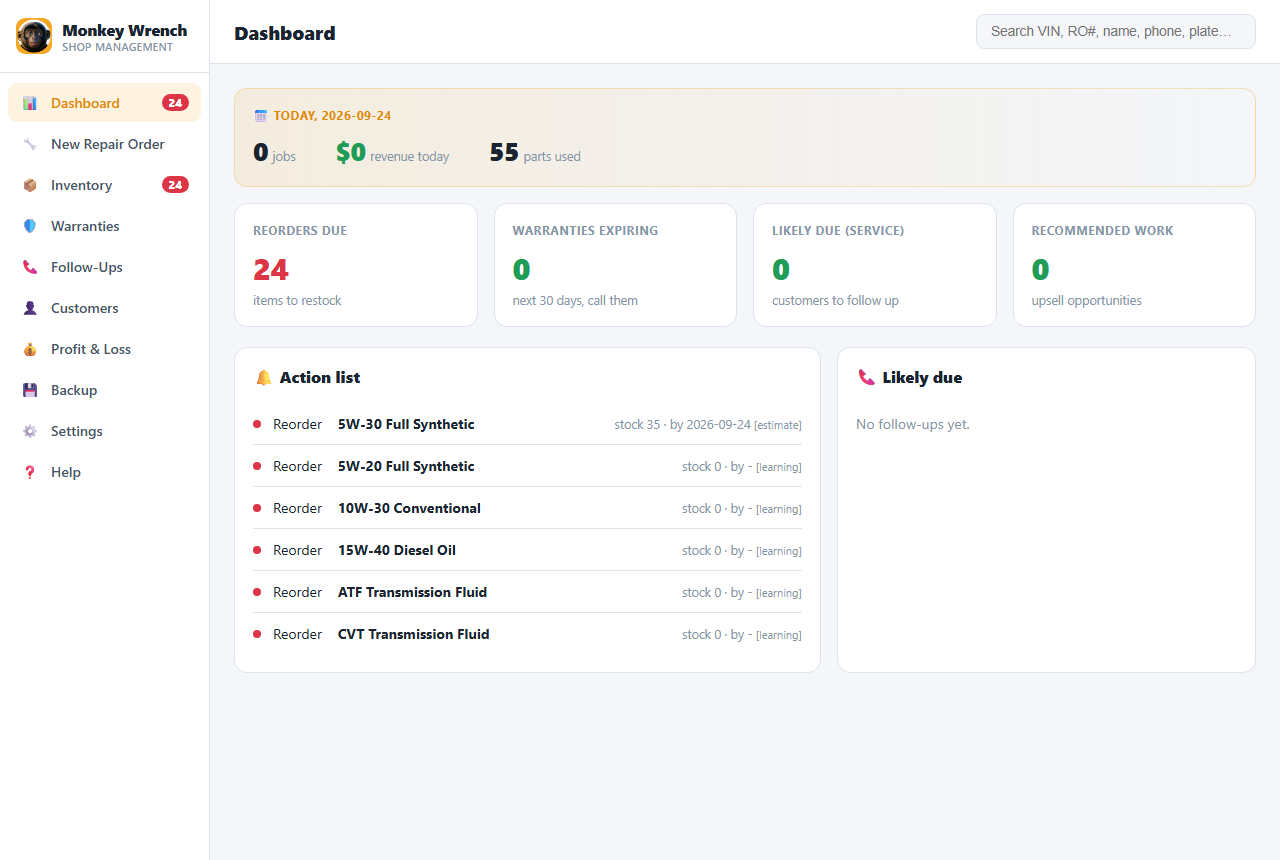Open New Repair Order page
The height and width of the screenshot is (860, 1280).
pos(104,144)
